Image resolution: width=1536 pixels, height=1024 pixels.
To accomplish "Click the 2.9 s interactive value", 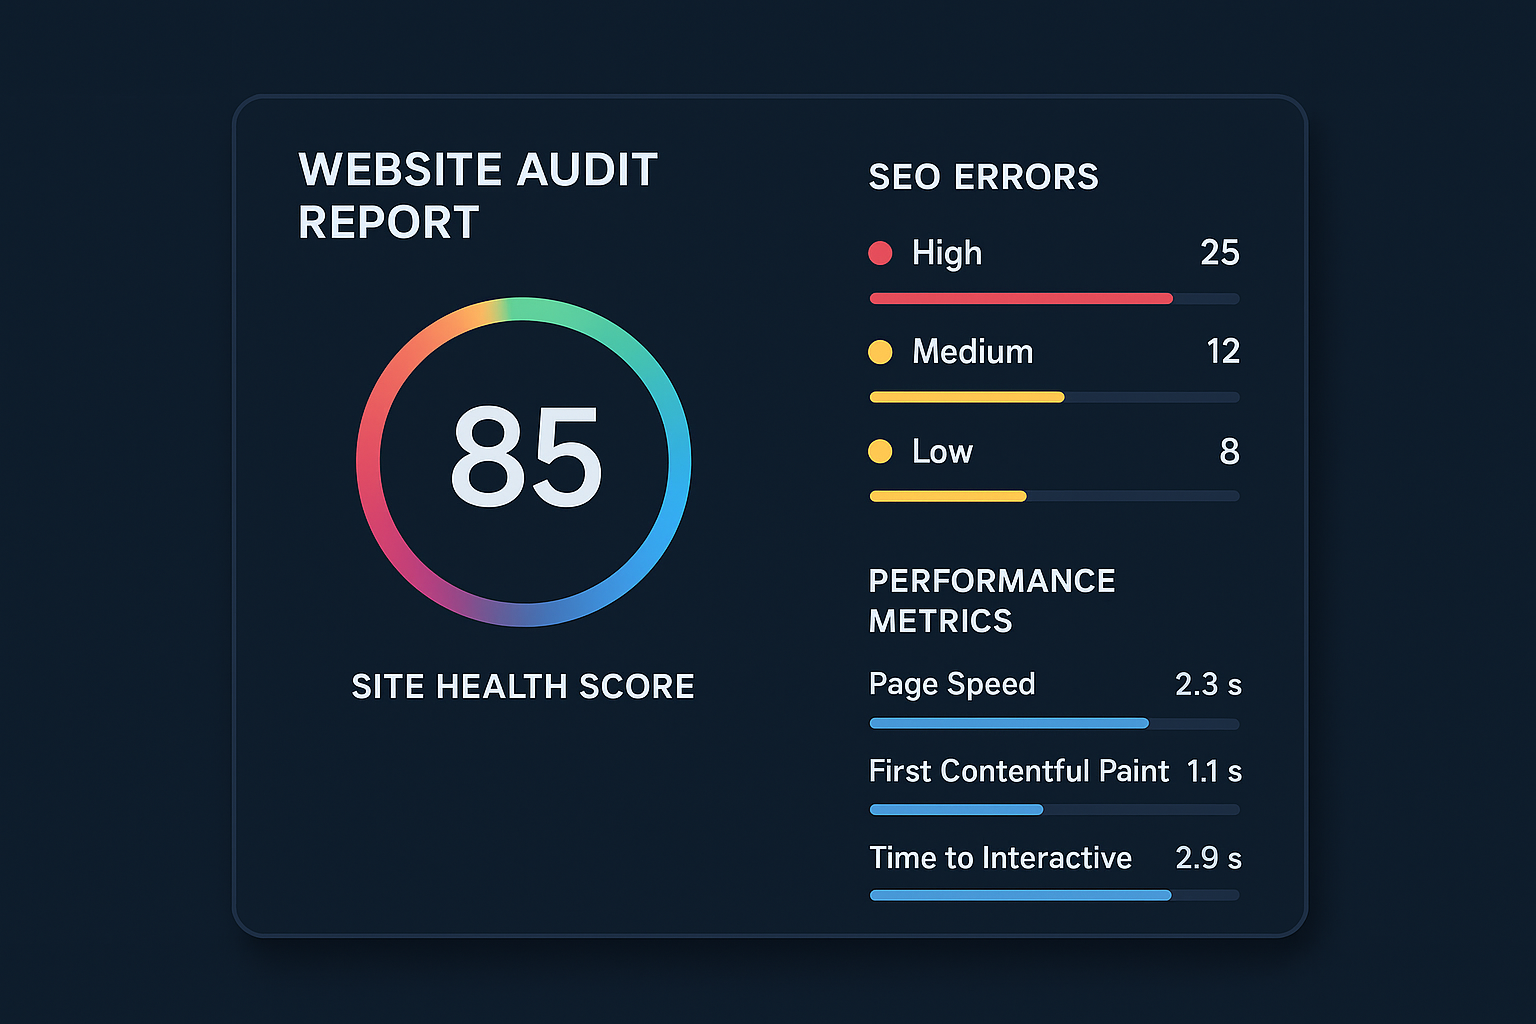I will click(1208, 858).
